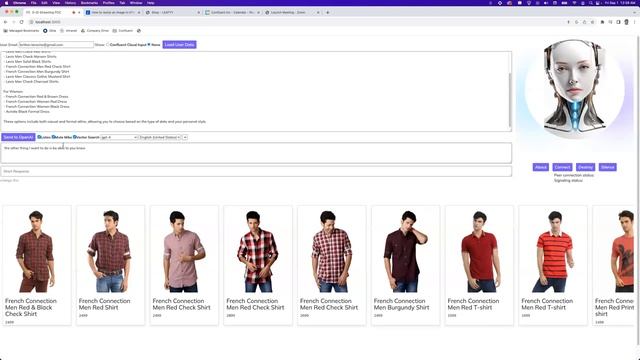
Task: Click the response list scrollbar
Action: coord(510,100)
